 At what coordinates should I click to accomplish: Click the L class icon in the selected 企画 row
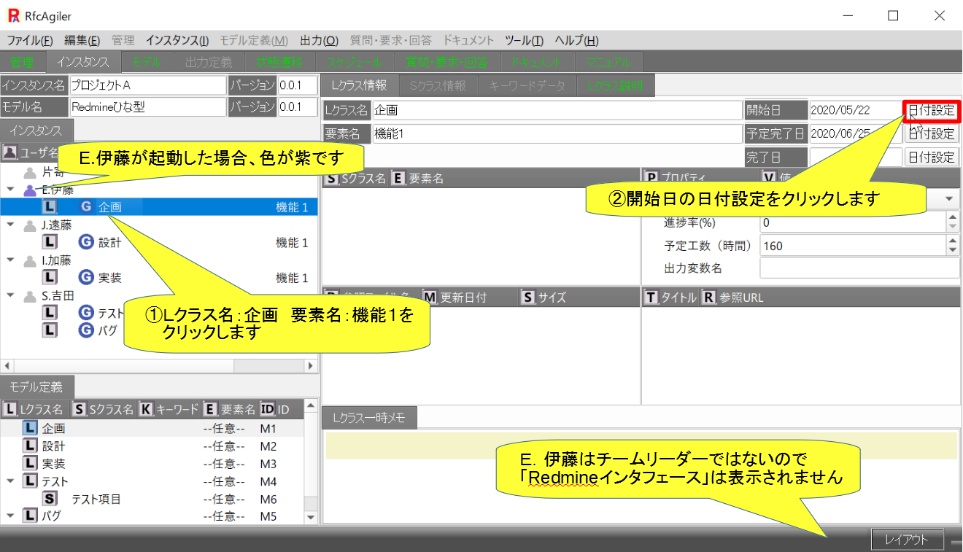tap(50, 207)
